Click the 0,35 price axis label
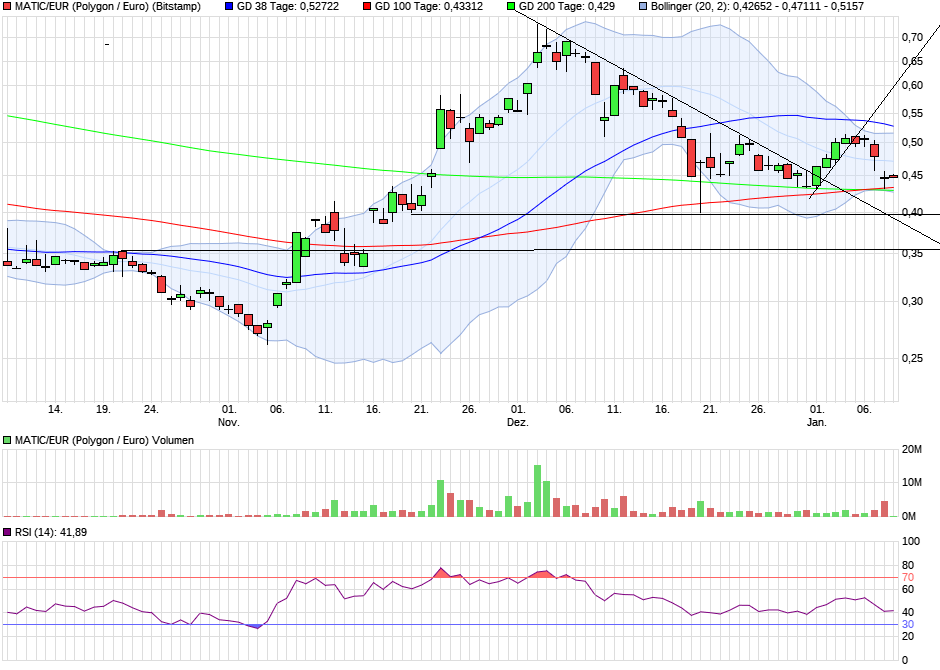The image size is (940, 670). coord(912,253)
